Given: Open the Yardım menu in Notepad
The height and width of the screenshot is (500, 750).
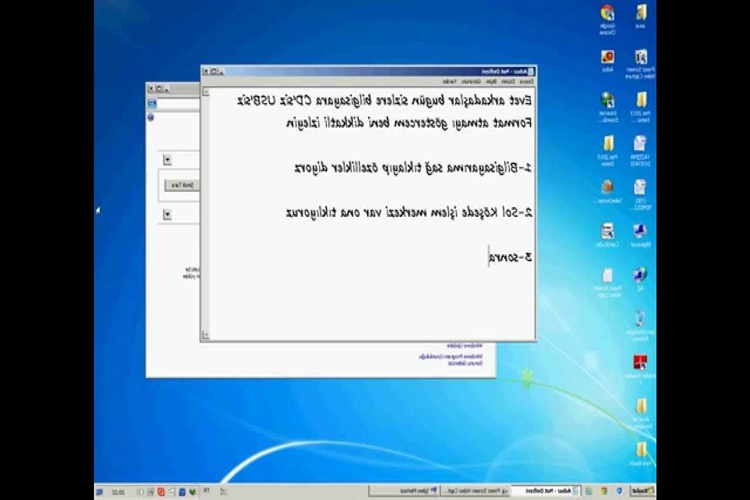Looking at the screenshot, I should [450, 81].
